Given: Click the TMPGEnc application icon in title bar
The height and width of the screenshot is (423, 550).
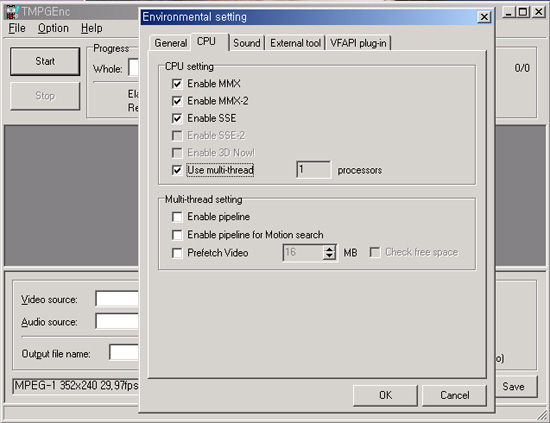Looking at the screenshot, I should pyautogui.click(x=12, y=12).
